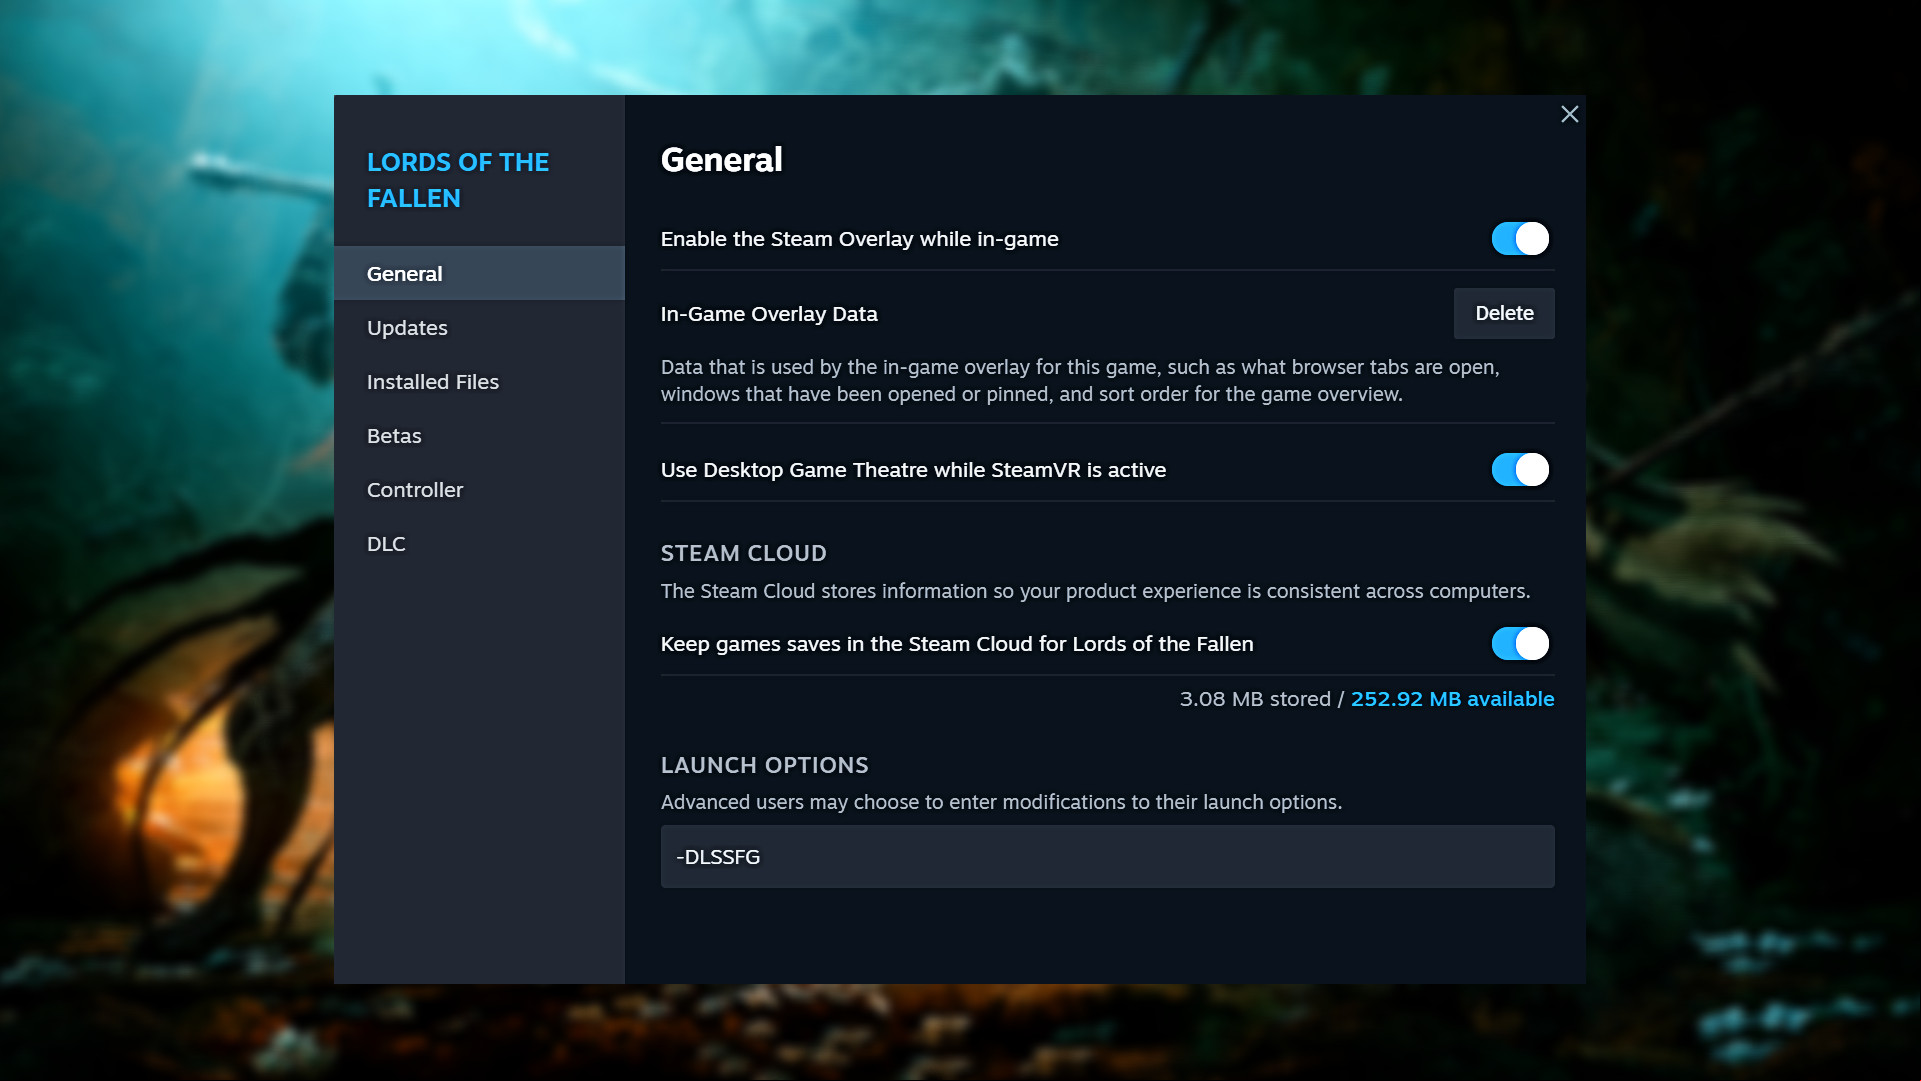Click the Lords of the Fallen title
1921x1081 pixels.
point(458,180)
